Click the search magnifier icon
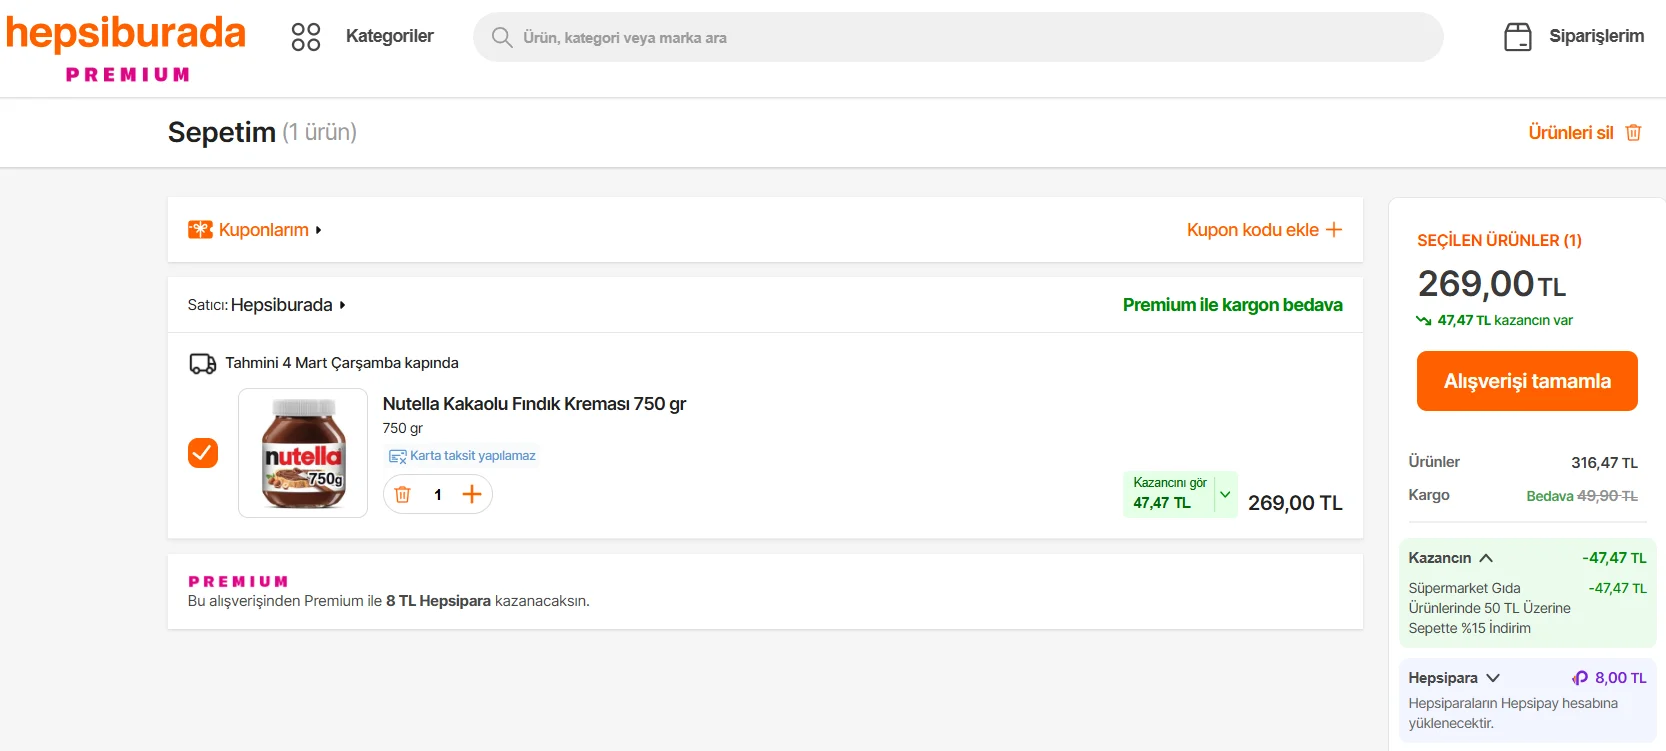The image size is (1666, 751). click(502, 37)
